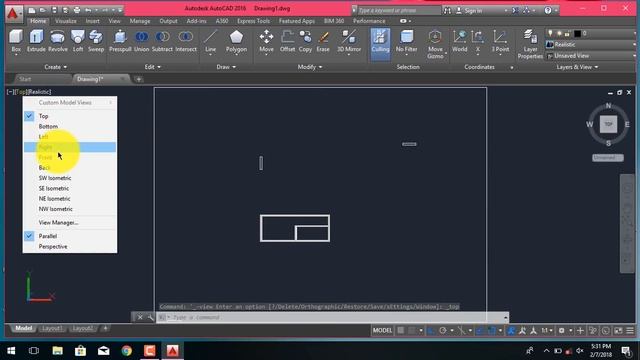Select the Erase tool

click(323, 41)
